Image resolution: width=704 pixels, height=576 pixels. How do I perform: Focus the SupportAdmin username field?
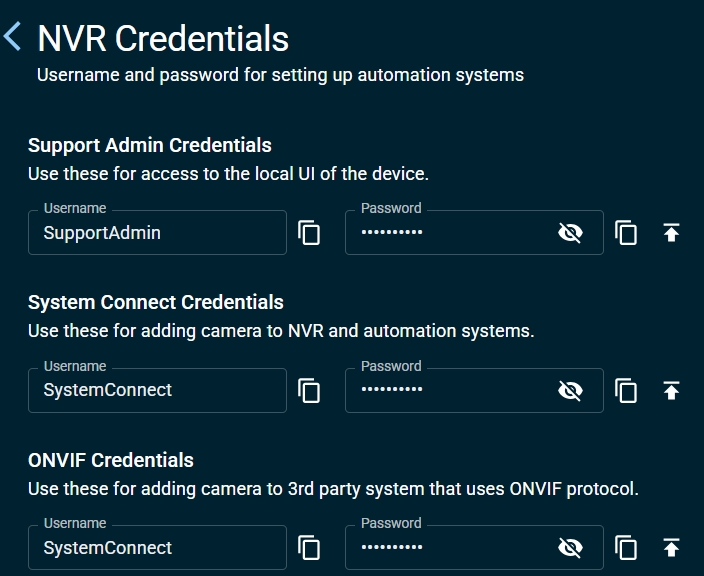click(157, 233)
